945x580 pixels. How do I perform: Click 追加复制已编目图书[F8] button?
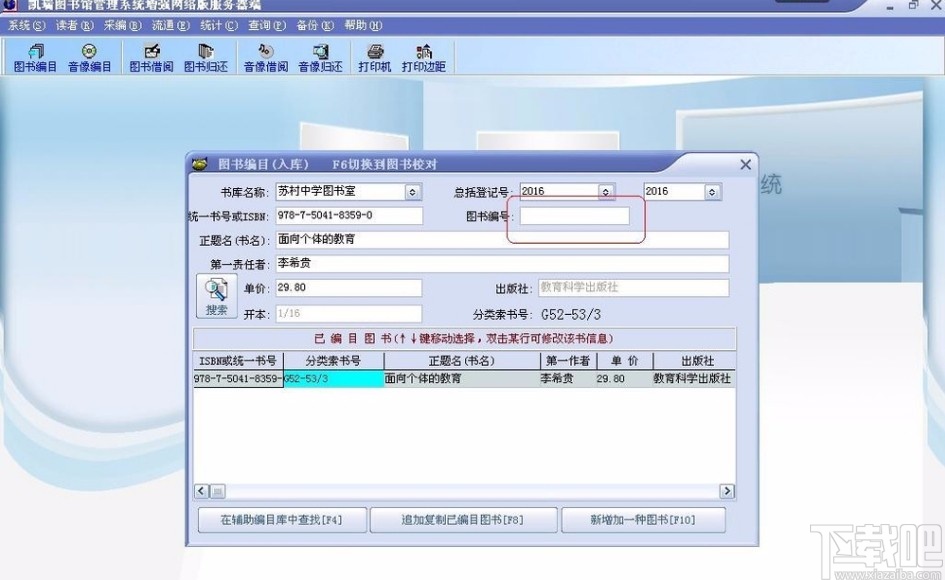464,520
